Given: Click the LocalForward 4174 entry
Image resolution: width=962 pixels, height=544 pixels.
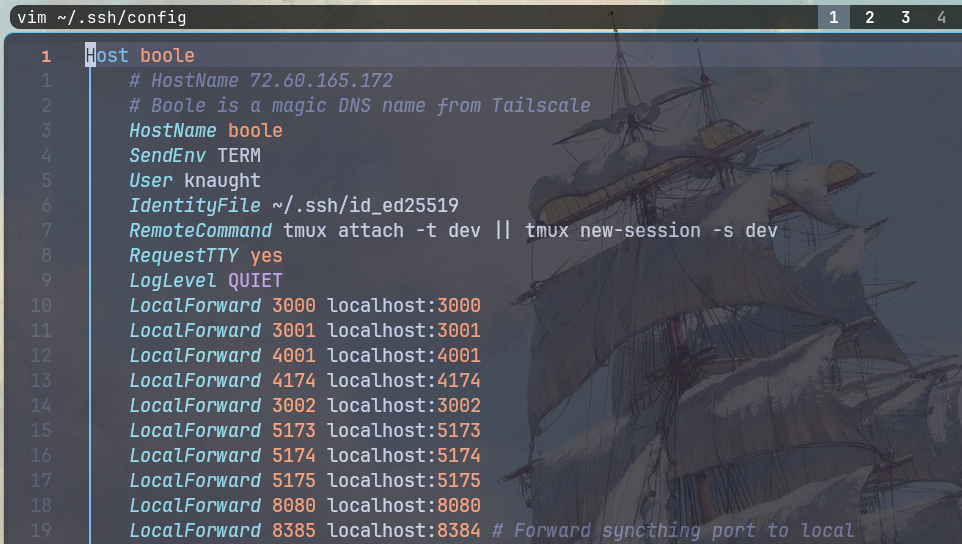Looking at the screenshot, I should (305, 380).
